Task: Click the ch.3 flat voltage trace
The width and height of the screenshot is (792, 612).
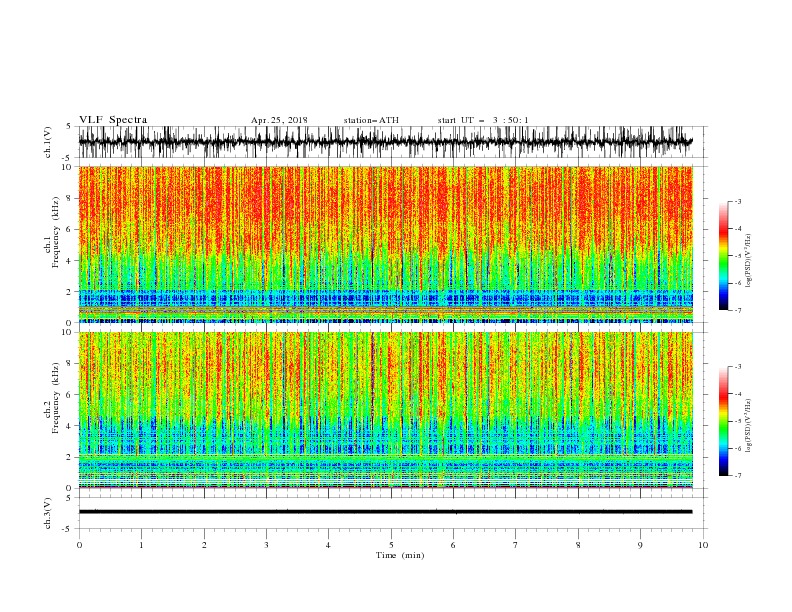Action: (x=385, y=512)
